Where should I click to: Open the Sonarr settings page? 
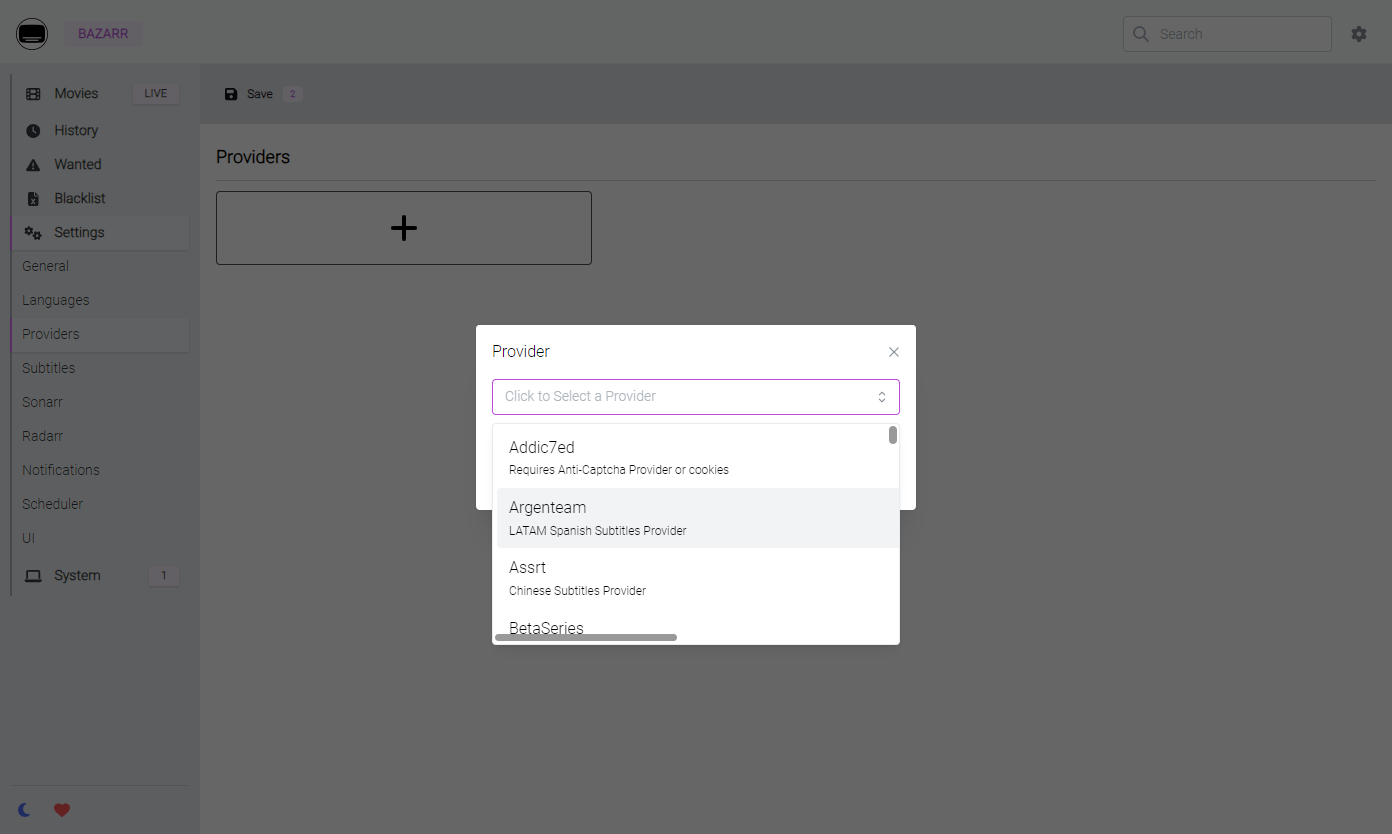[42, 402]
